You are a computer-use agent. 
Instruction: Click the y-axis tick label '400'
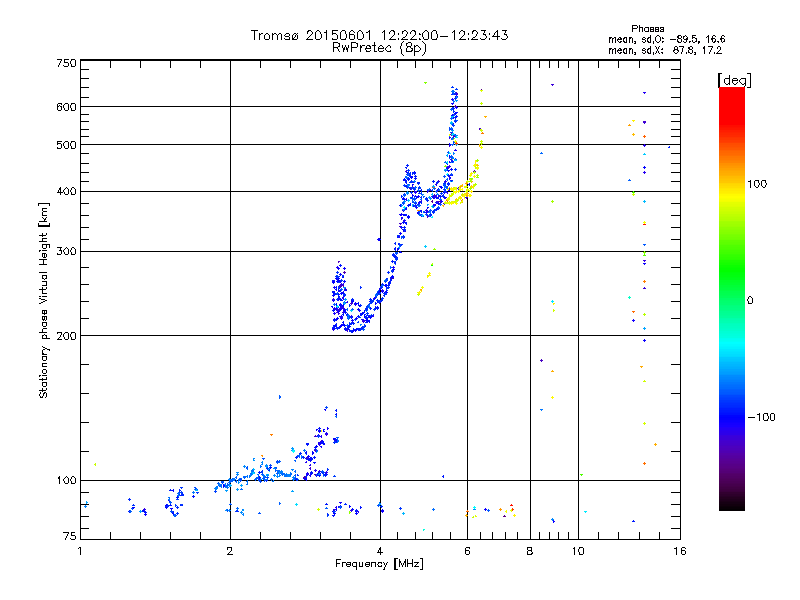click(66, 192)
